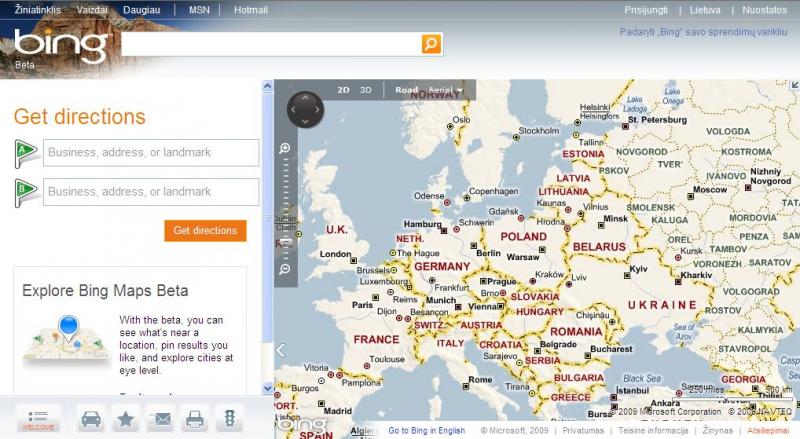
Task: Click the London label on the map
Action: point(335,254)
